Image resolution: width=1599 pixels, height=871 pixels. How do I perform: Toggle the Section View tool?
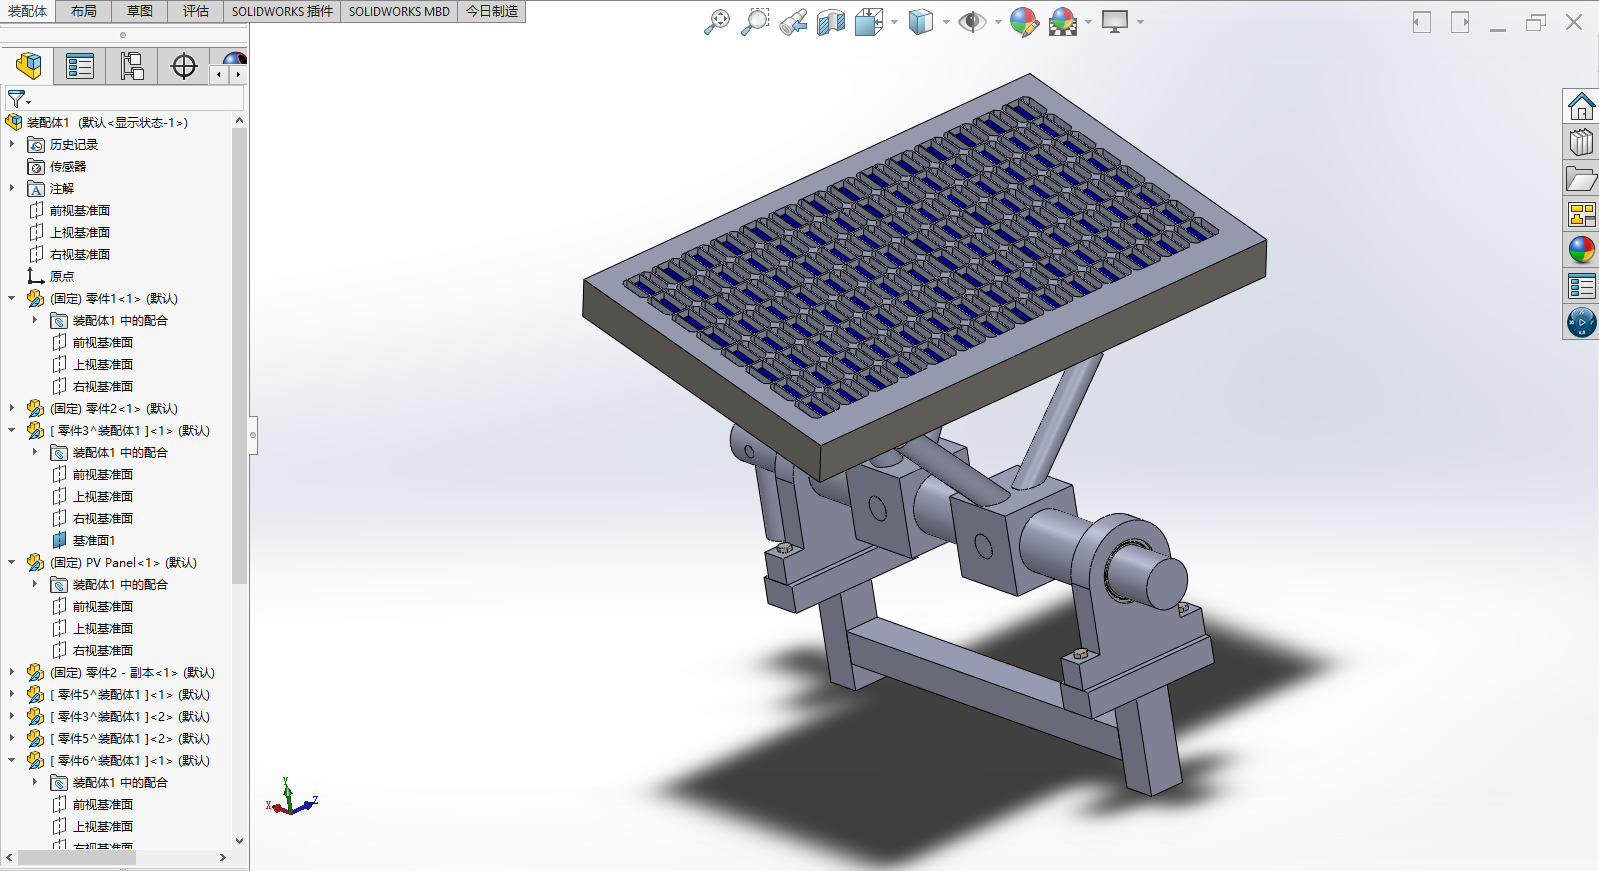click(831, 22)
